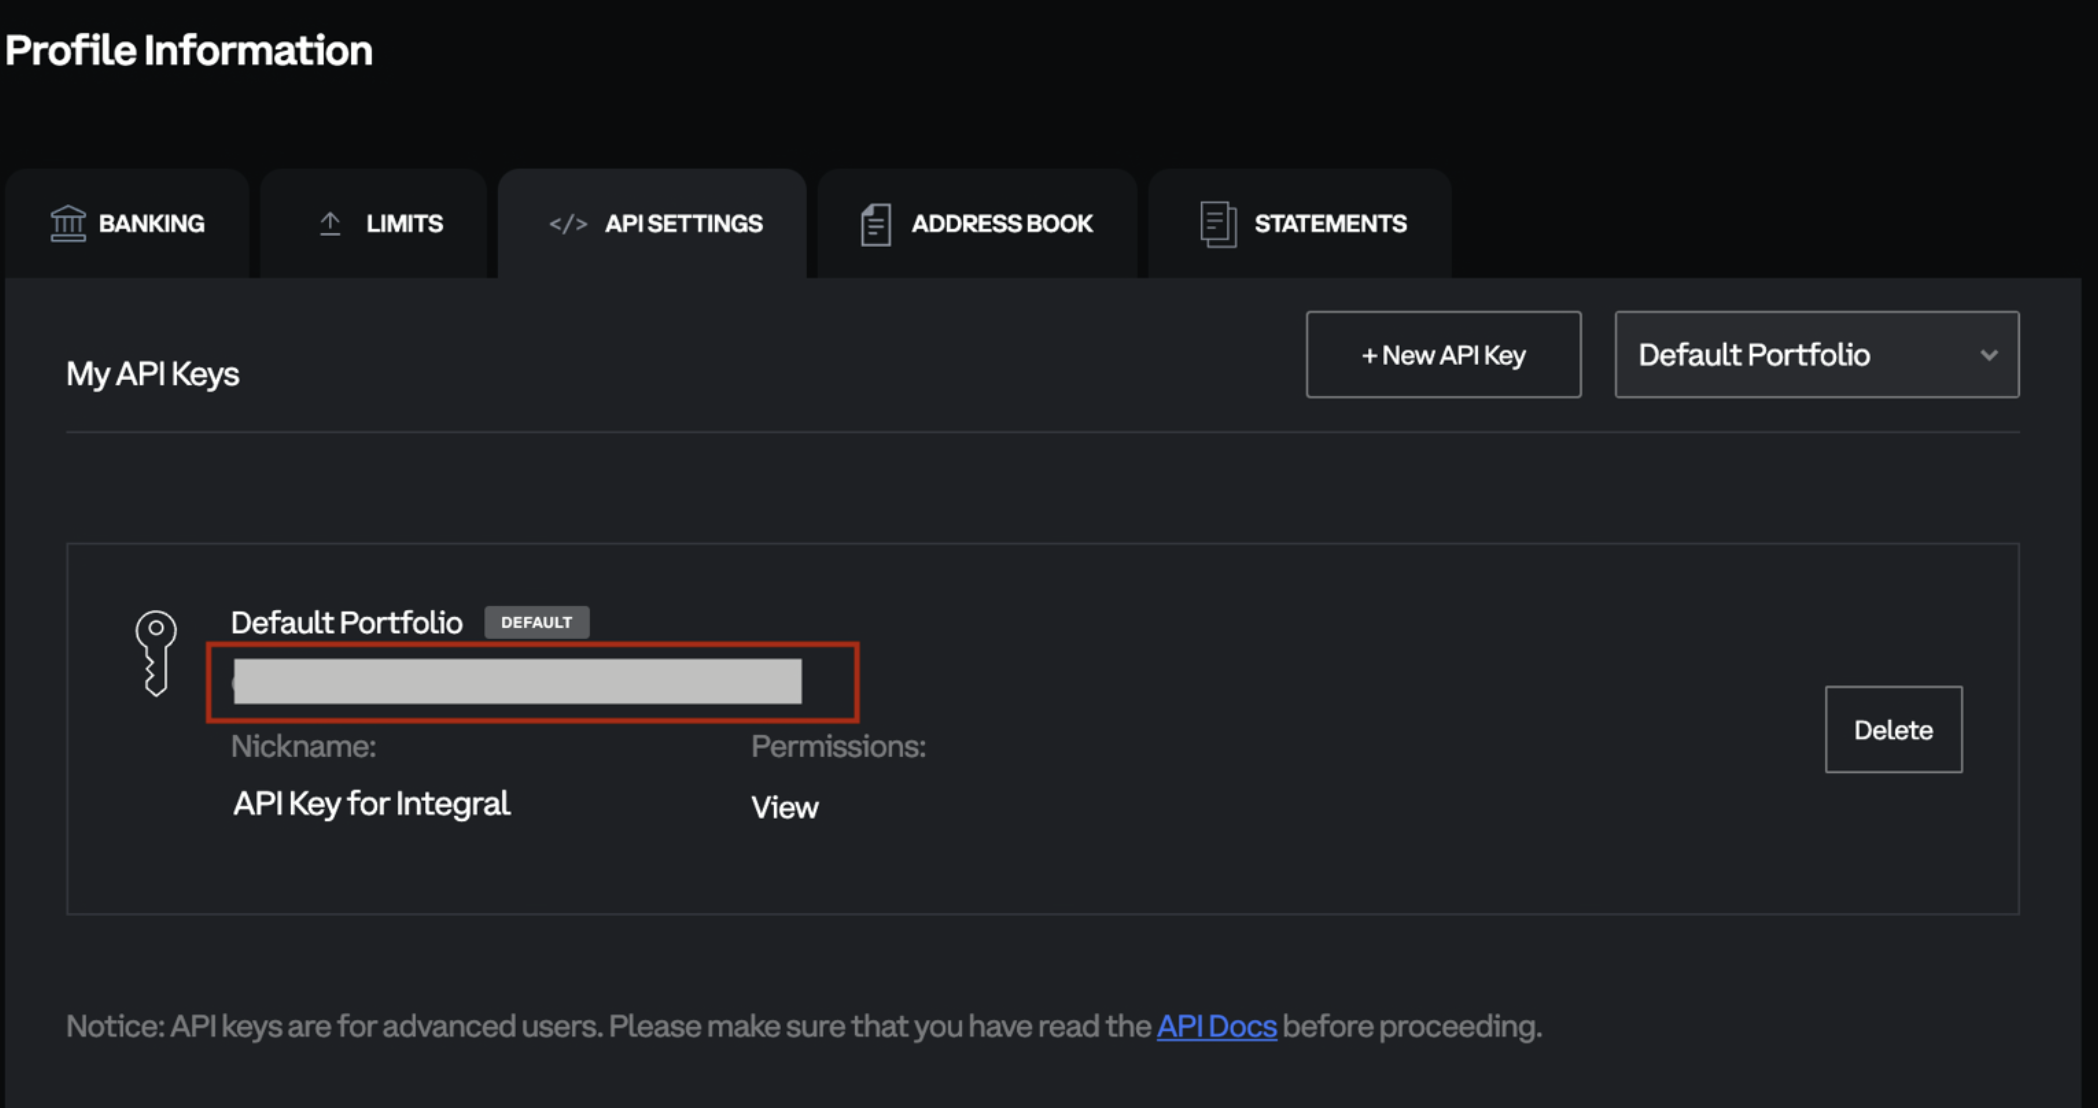Click the code brackets icon in the API Settings tab

[x=568, y=223]
